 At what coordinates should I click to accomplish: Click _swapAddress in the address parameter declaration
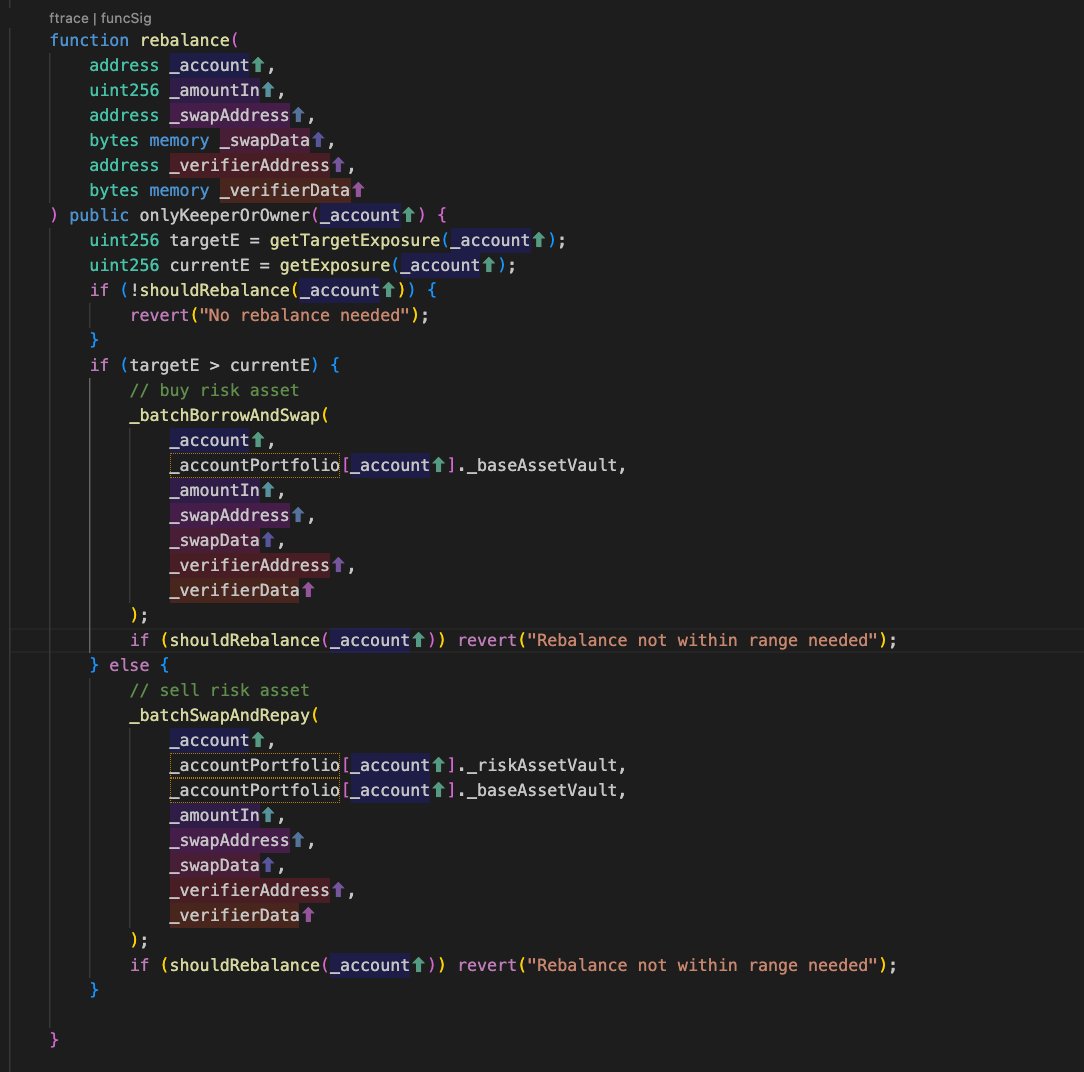click(230, 115)
